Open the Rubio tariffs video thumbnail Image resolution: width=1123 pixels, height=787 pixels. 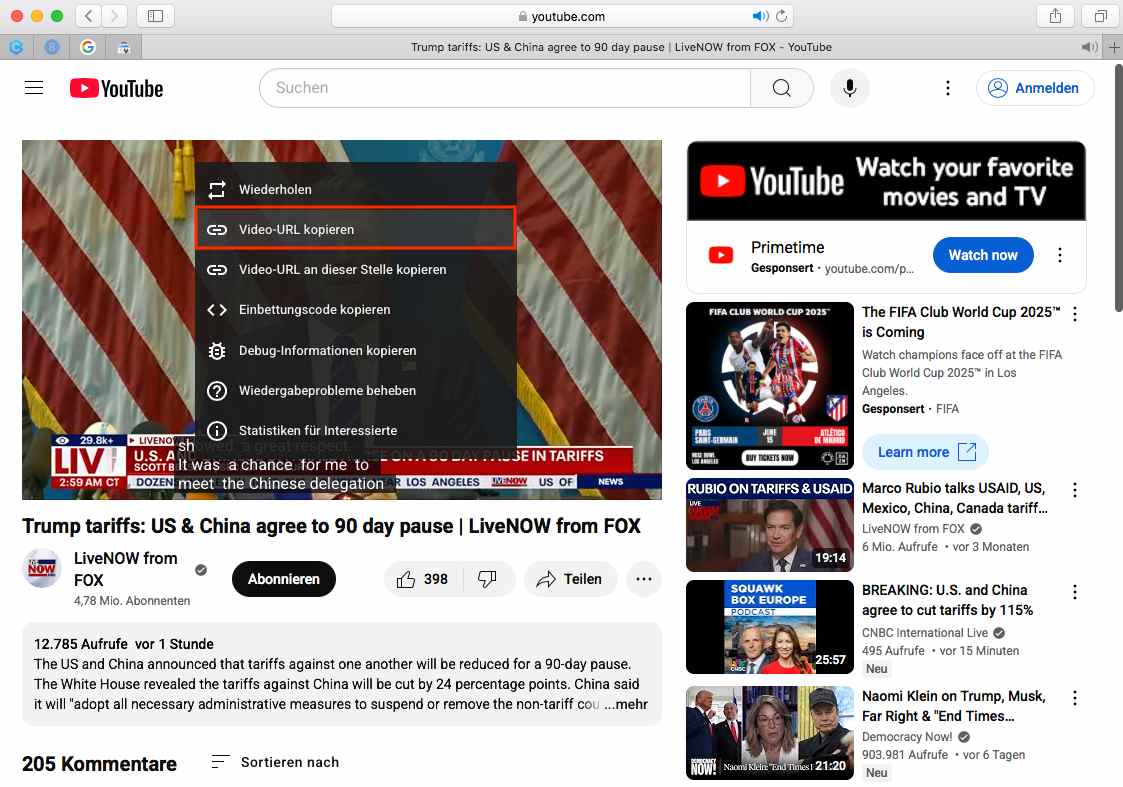tap(769, 527)
